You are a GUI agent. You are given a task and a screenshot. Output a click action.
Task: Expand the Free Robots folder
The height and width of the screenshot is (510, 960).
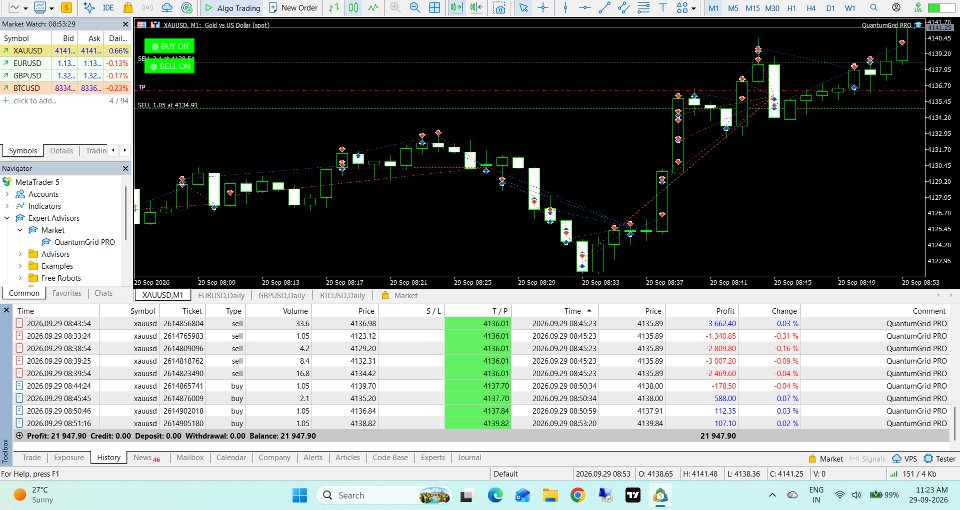(x=20, y=278)
